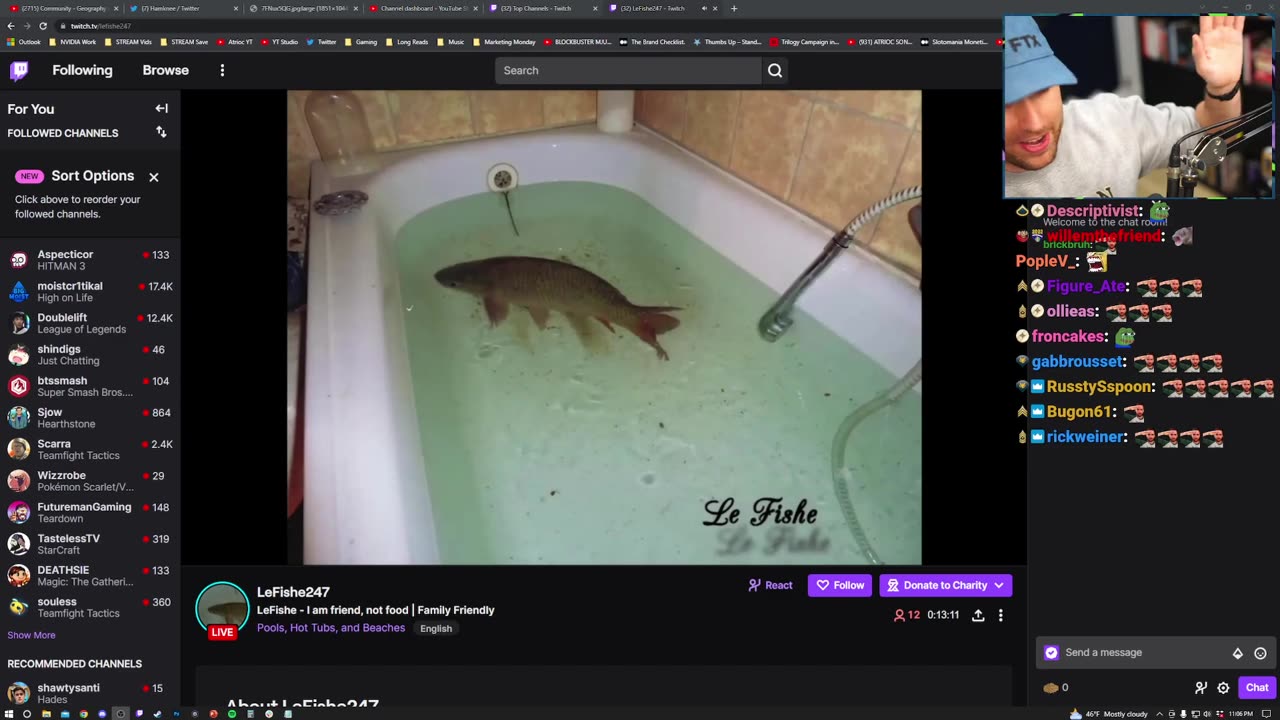Click the Le Fishe video stream
Image resolution: width=1280 pixels, height=720 pixels.
tap(604, 327)
